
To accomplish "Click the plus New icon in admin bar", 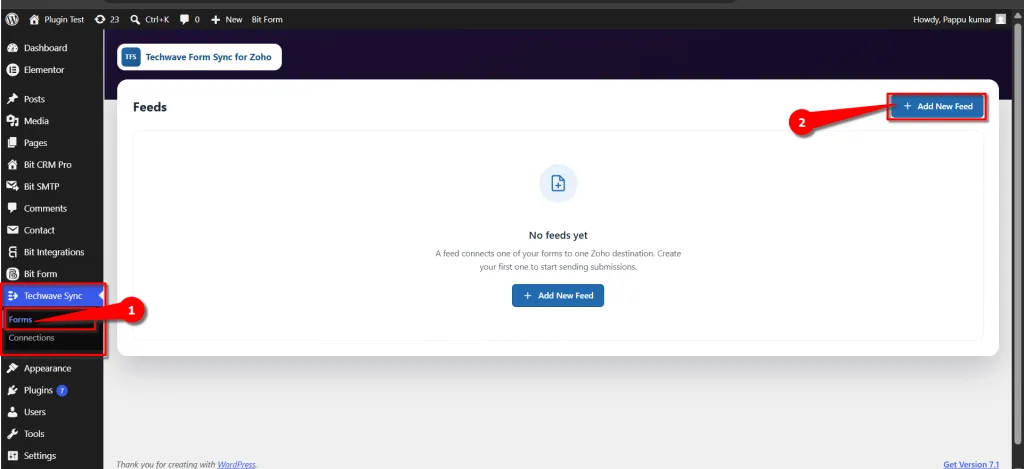I will pyautogui.click(x=216, y=20).
